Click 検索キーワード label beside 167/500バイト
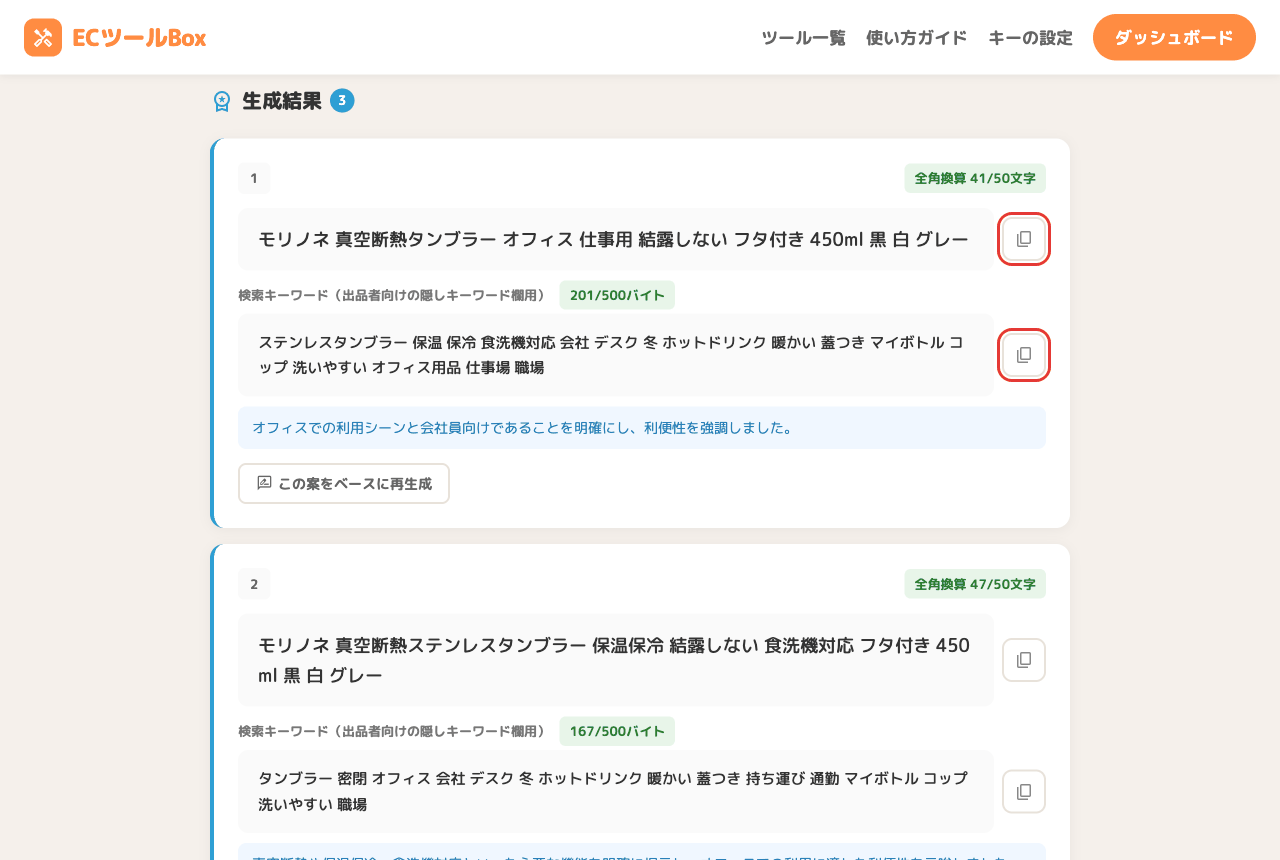1280x860 pixels. (x=392, y=731)
